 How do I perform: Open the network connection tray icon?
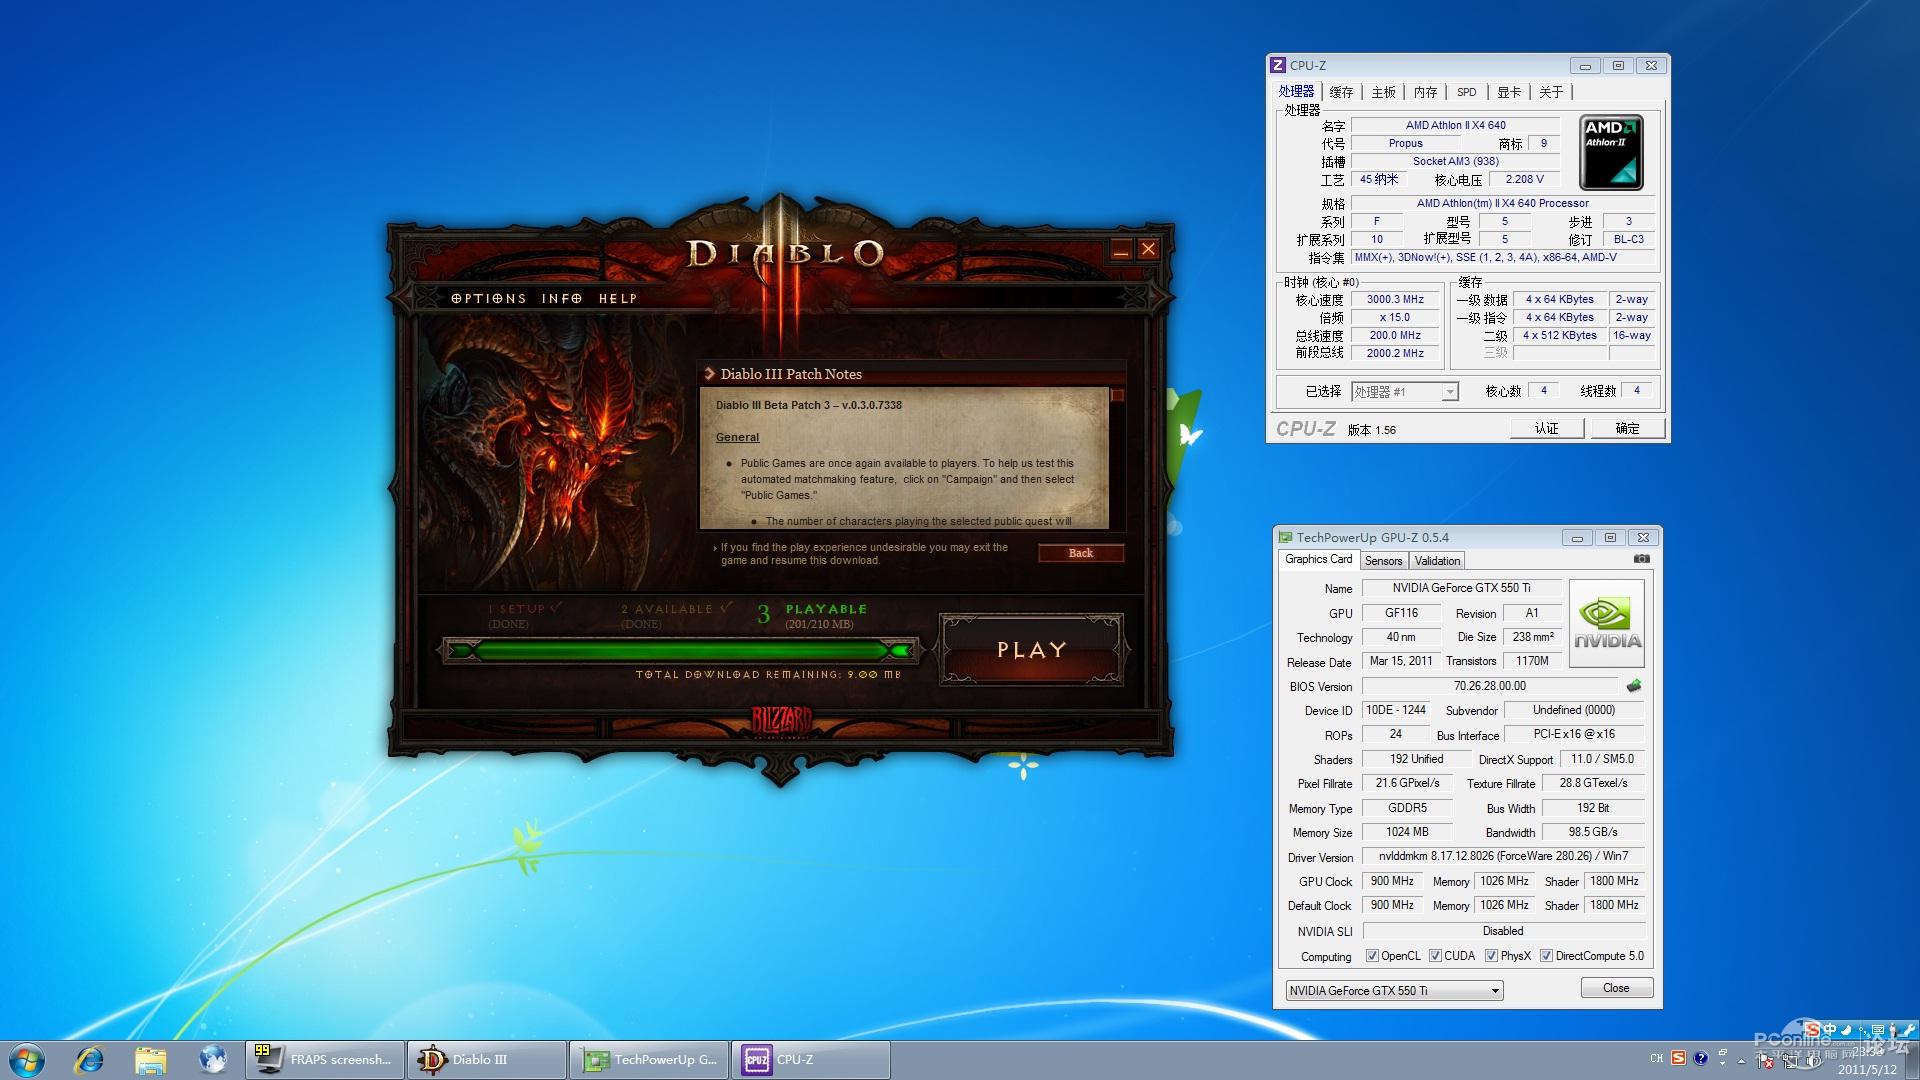pyautogui.click(x=1791, y=1062)
